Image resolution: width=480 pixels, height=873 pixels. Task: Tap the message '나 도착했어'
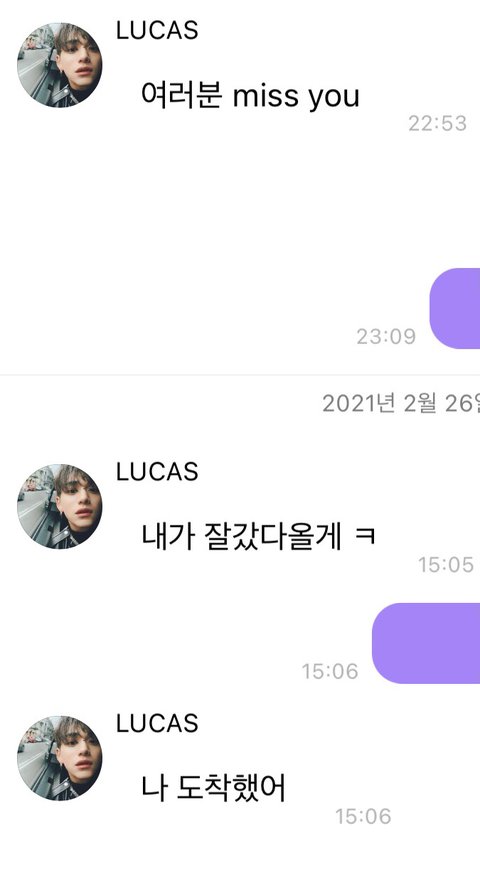pos(213,788)
